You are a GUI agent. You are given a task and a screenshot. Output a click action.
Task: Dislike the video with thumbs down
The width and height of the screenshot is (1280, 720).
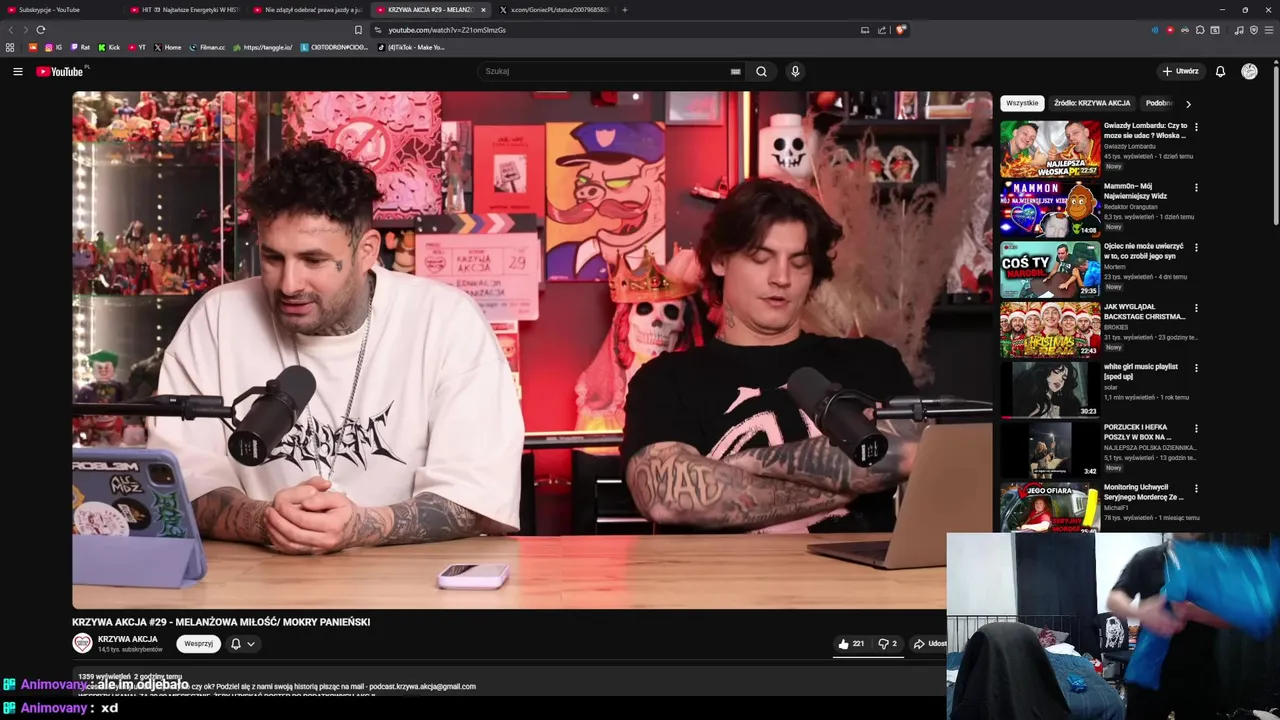pyautogui.click(x=888, y=644)
